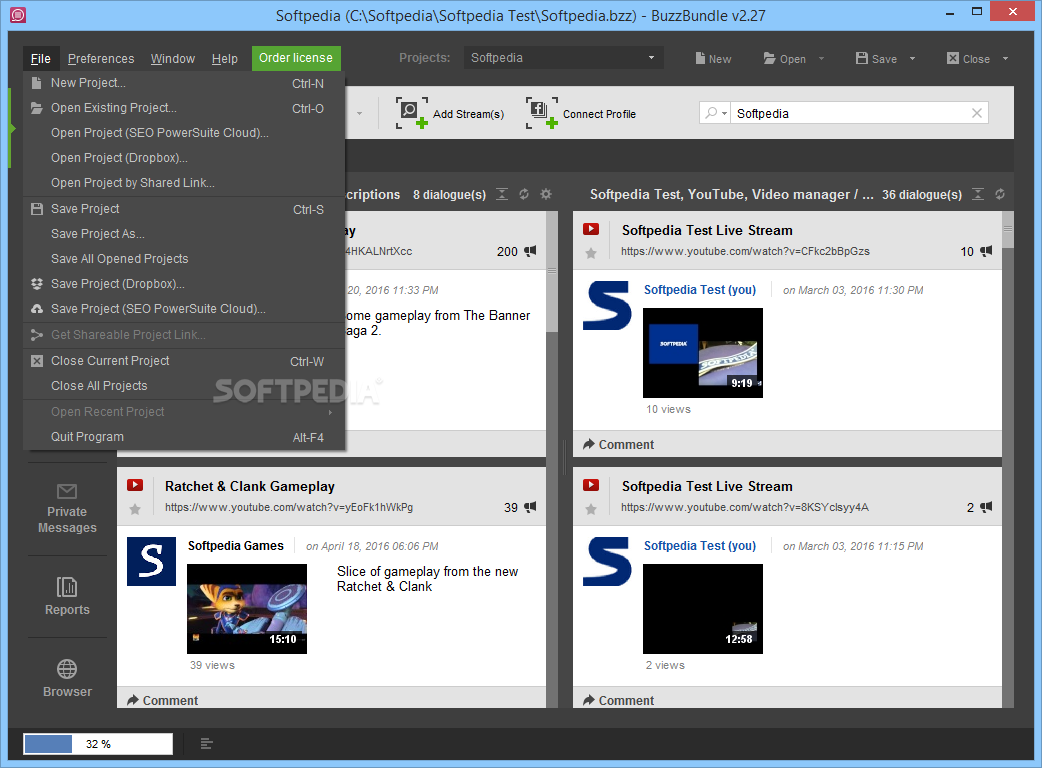The height and width of the screenshot is (768, 1042).
Task: Click megaphone icon next to 200
Action: coord(530,251)
